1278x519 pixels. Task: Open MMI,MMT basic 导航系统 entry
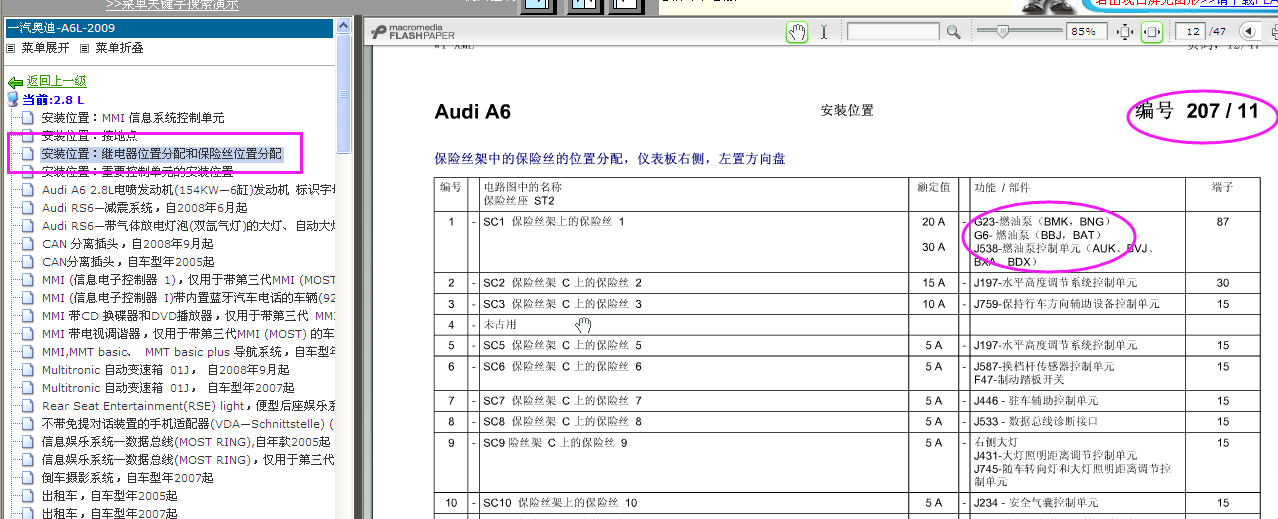click(188, 352)
